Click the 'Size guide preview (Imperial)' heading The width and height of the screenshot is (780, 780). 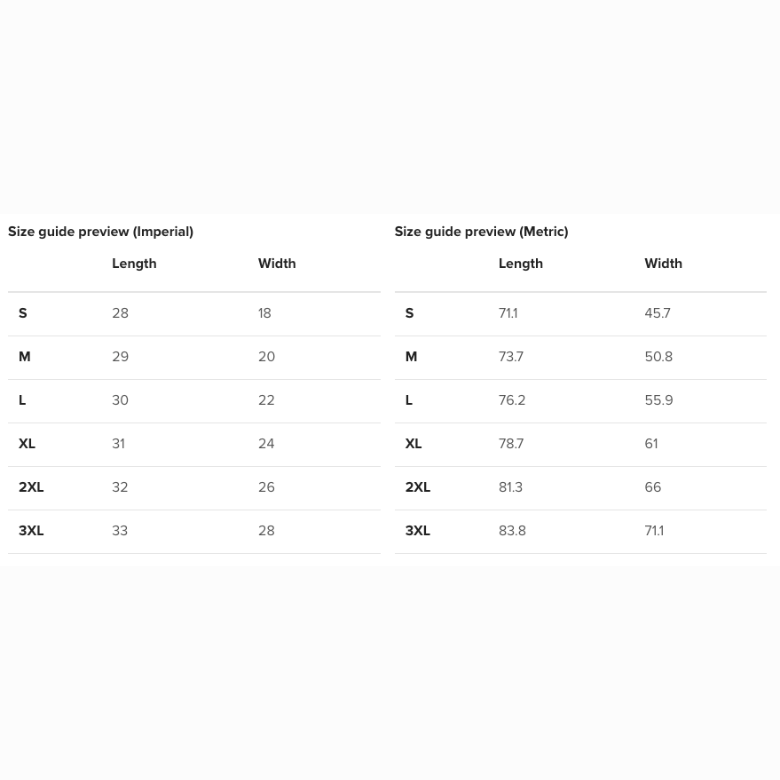(101, 231)
